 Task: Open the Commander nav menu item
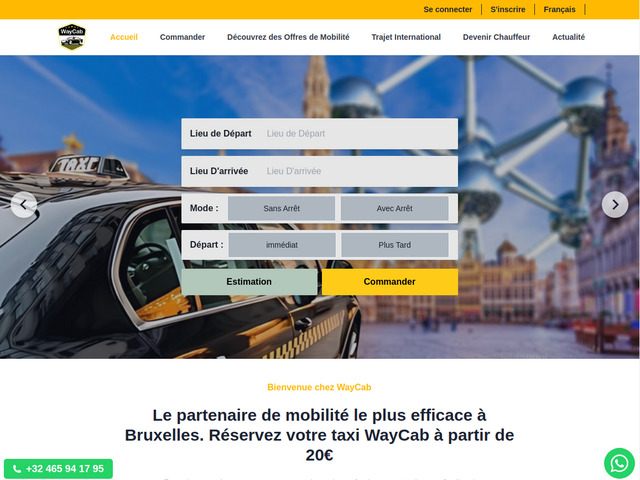182,37
